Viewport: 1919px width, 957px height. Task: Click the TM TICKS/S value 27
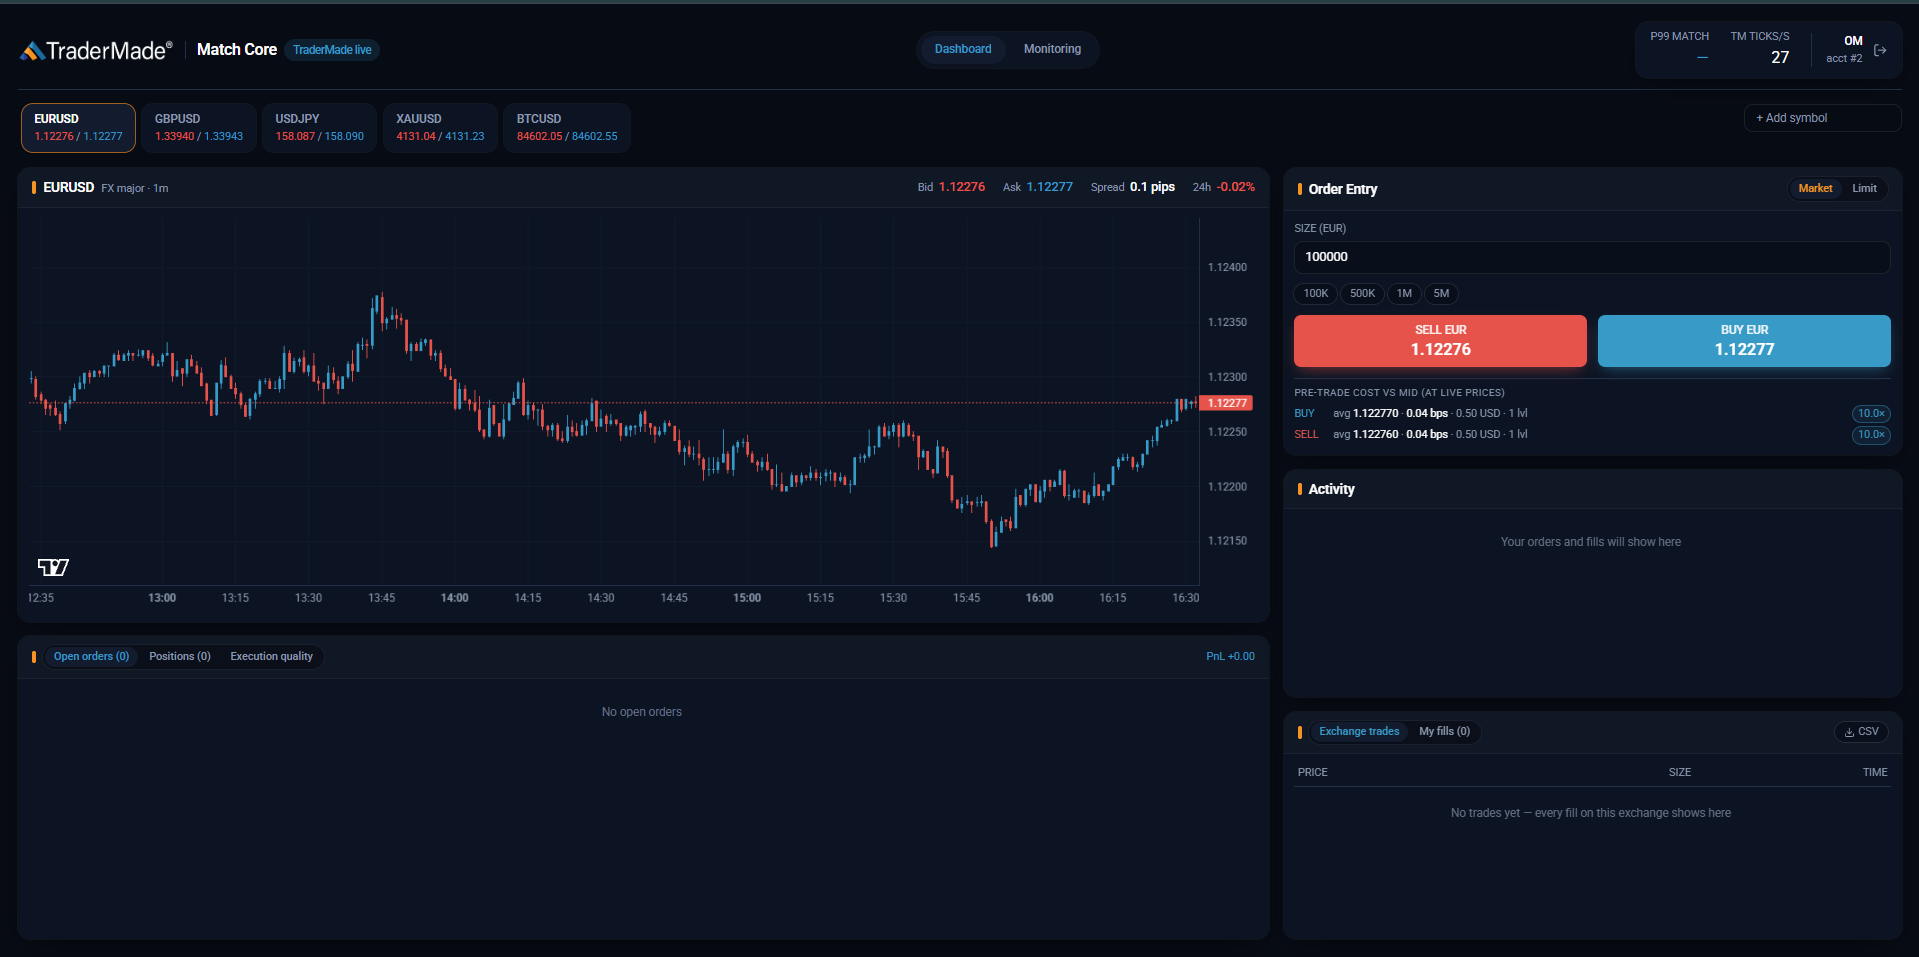pos(1780,58)
